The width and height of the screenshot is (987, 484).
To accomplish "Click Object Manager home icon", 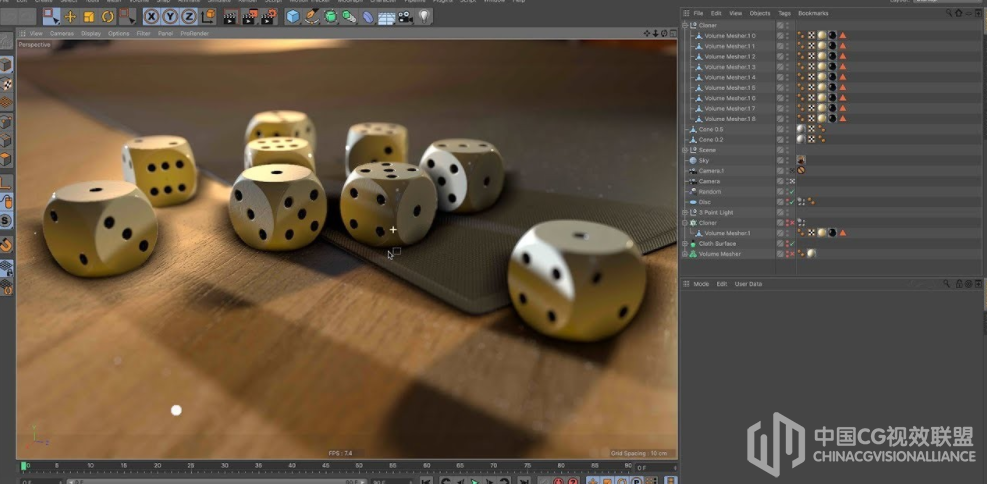I will point(959,13).
